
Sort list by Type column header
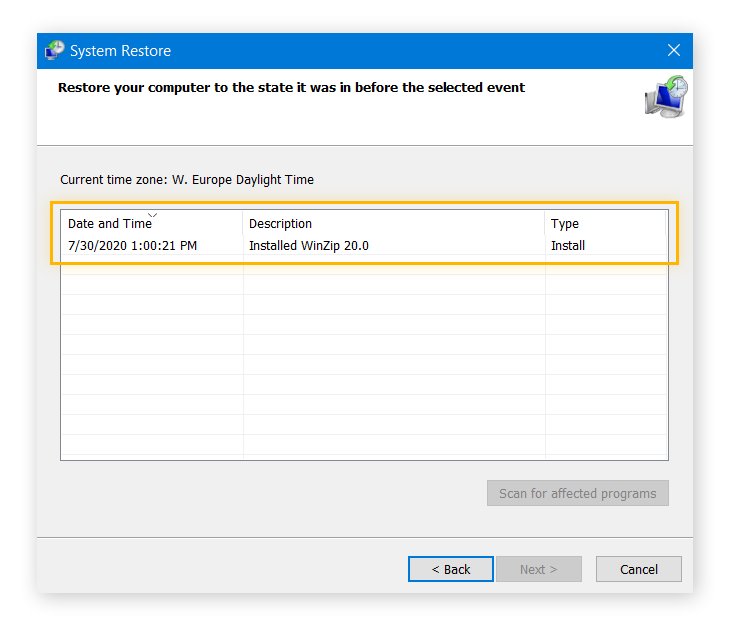coord(565,224)
